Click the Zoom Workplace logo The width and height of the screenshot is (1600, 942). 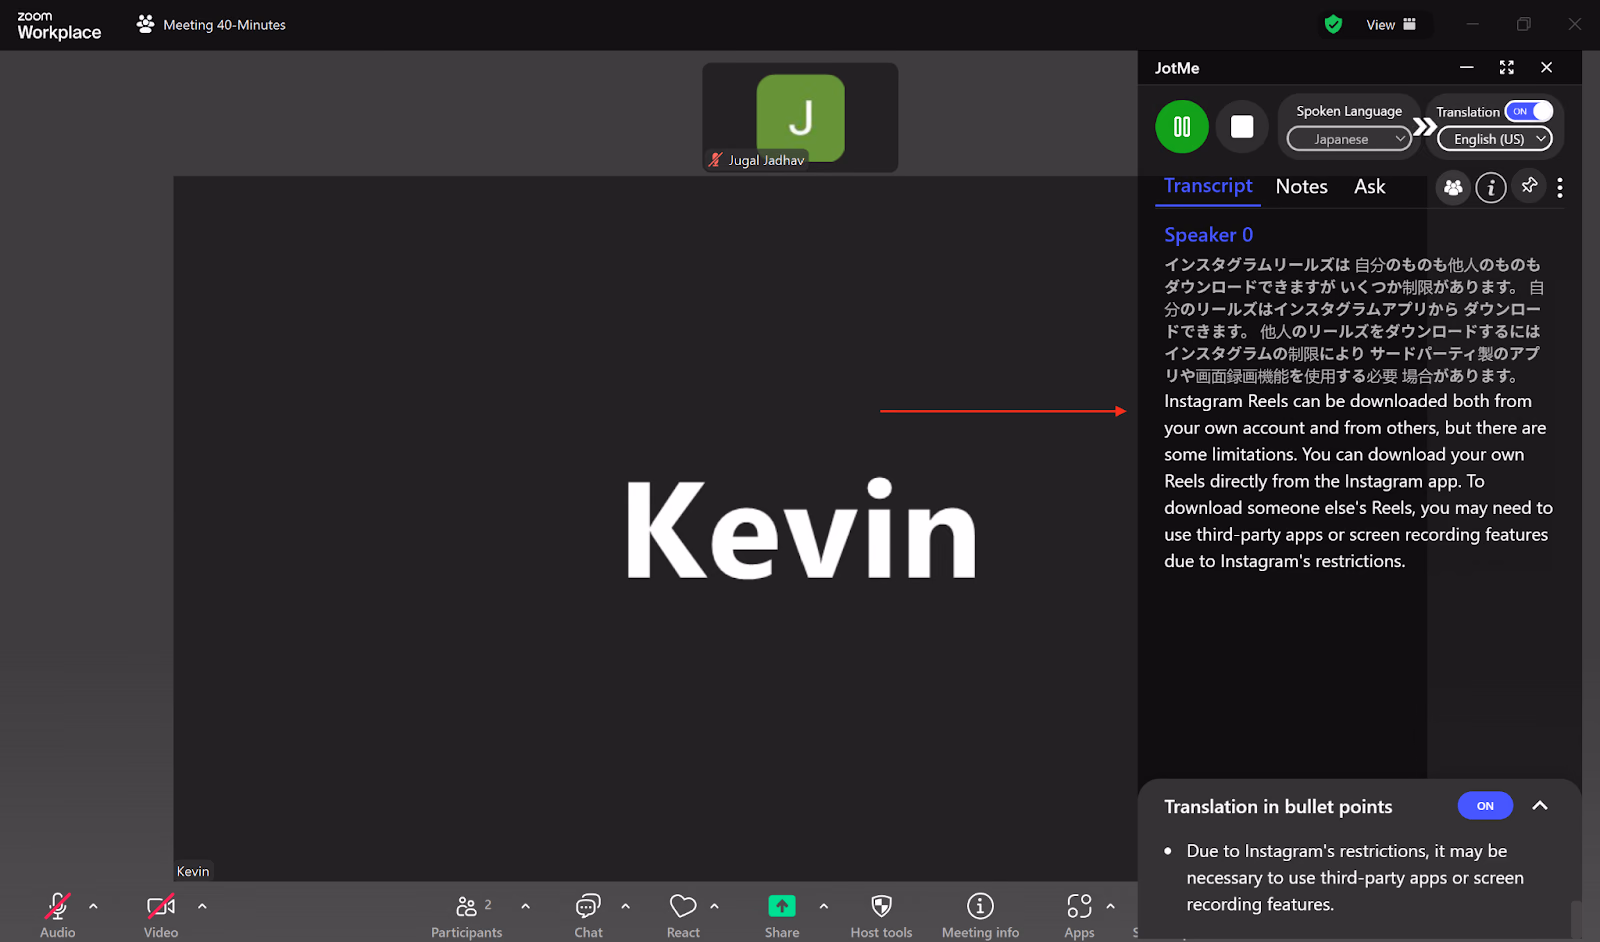pyautogui.click(x=59, y=25)
